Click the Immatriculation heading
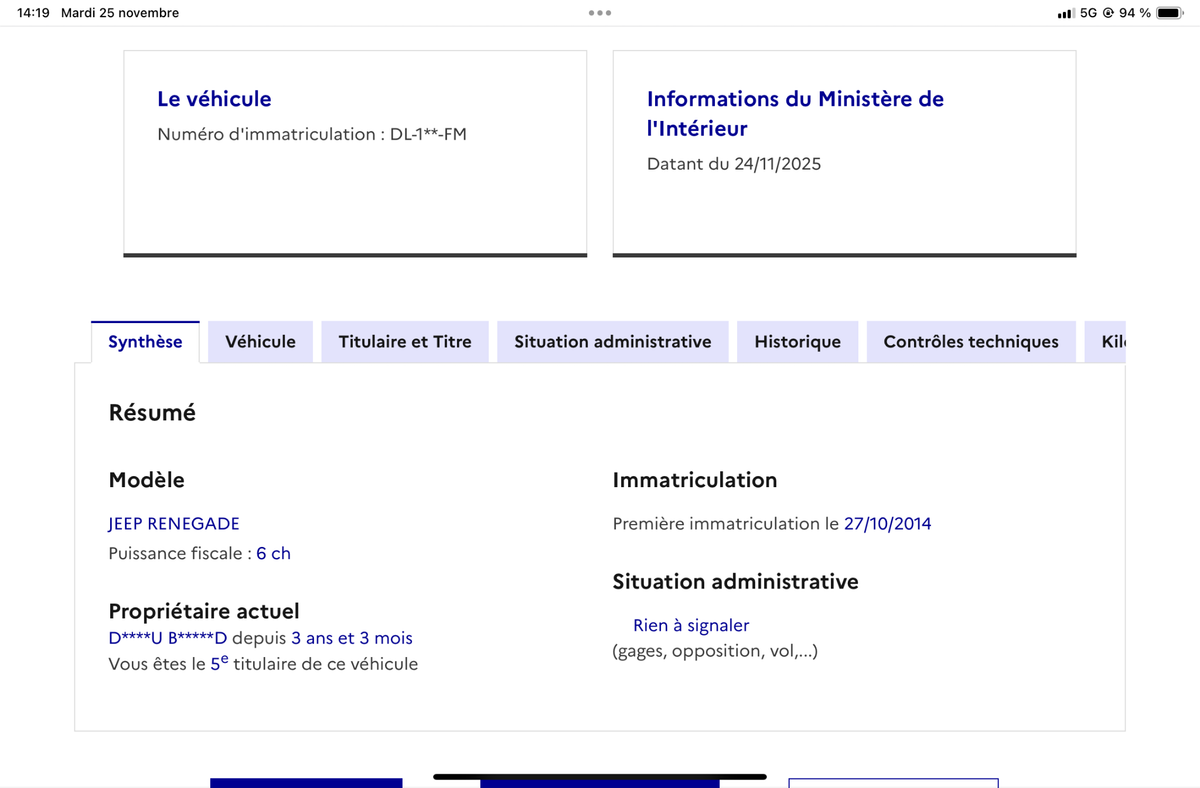This screenshot has height=788, width=1200. point(695,480)
